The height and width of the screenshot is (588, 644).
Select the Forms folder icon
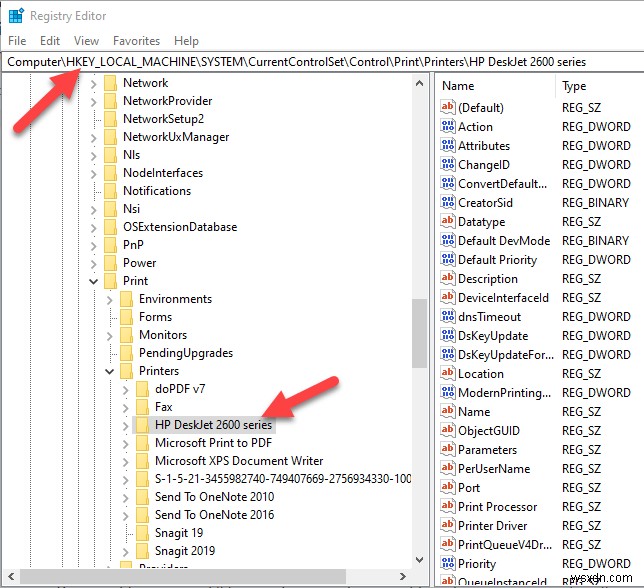click(126, 317)
